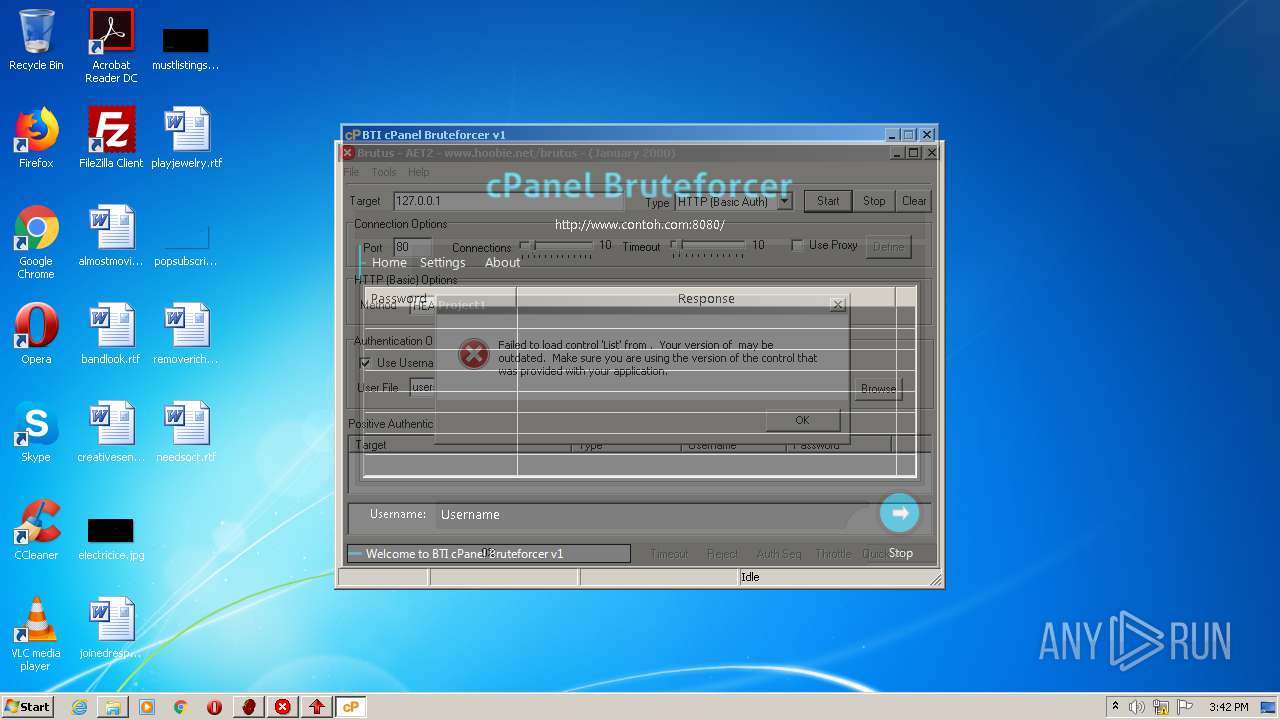The image size is (1280, 720).
Task: Enable the Use Proxy checkbox
Action: 797,245
